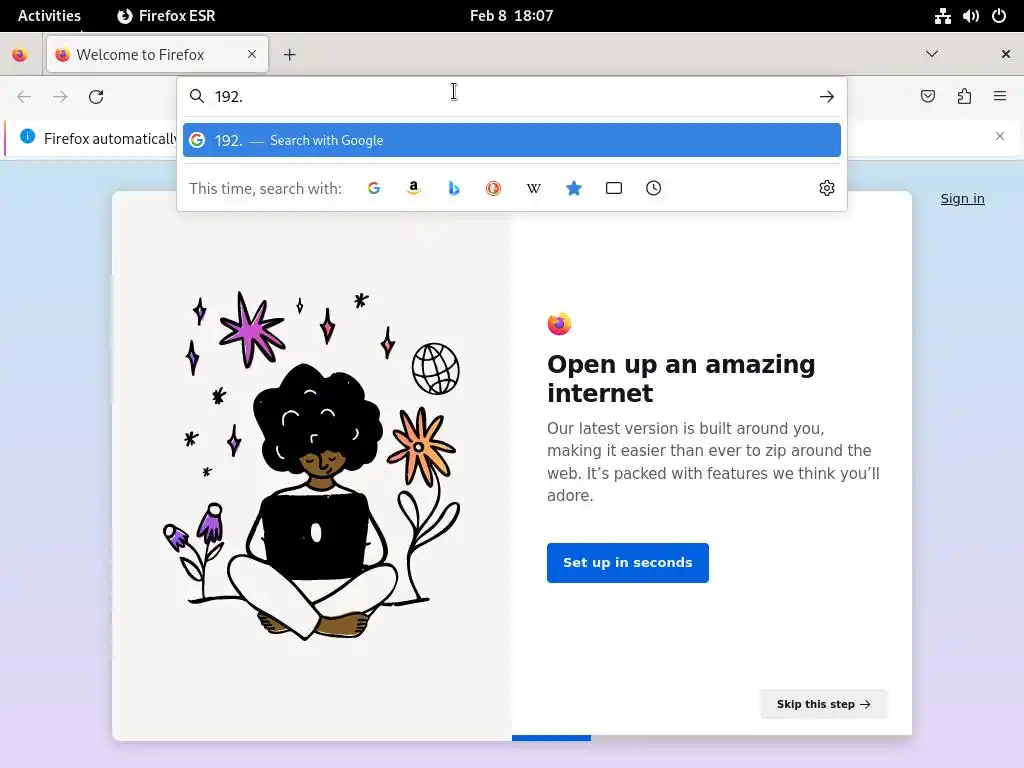Open the clock and calendar panel
The image size is (1024, 768).
(x=511, y=16)
